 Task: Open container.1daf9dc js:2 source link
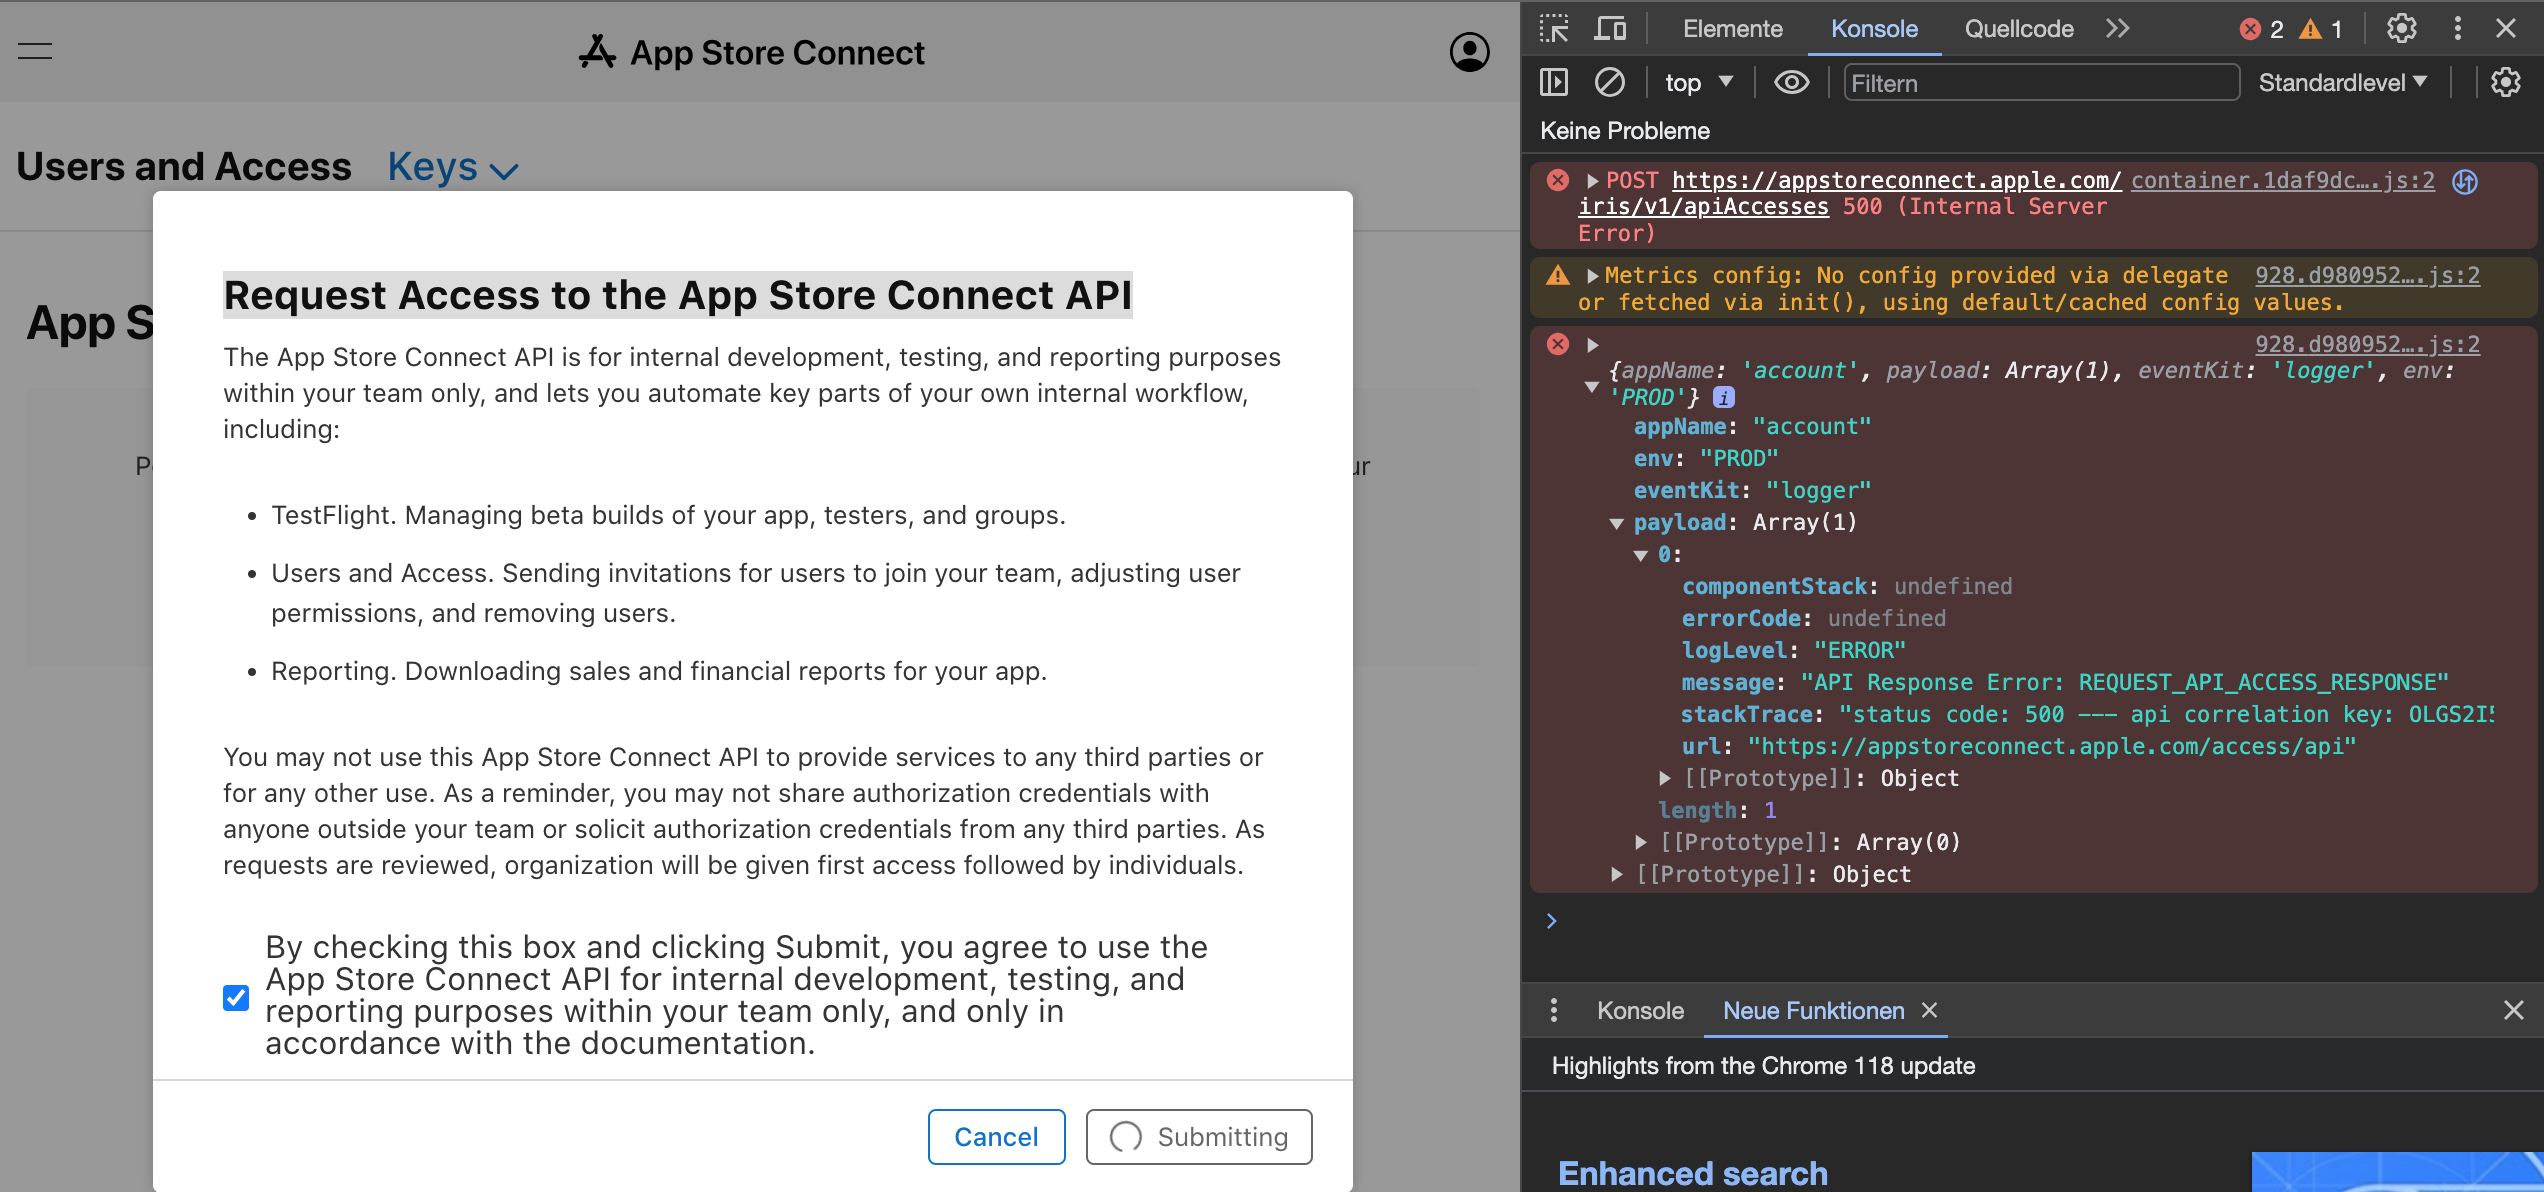[2282, 181]
